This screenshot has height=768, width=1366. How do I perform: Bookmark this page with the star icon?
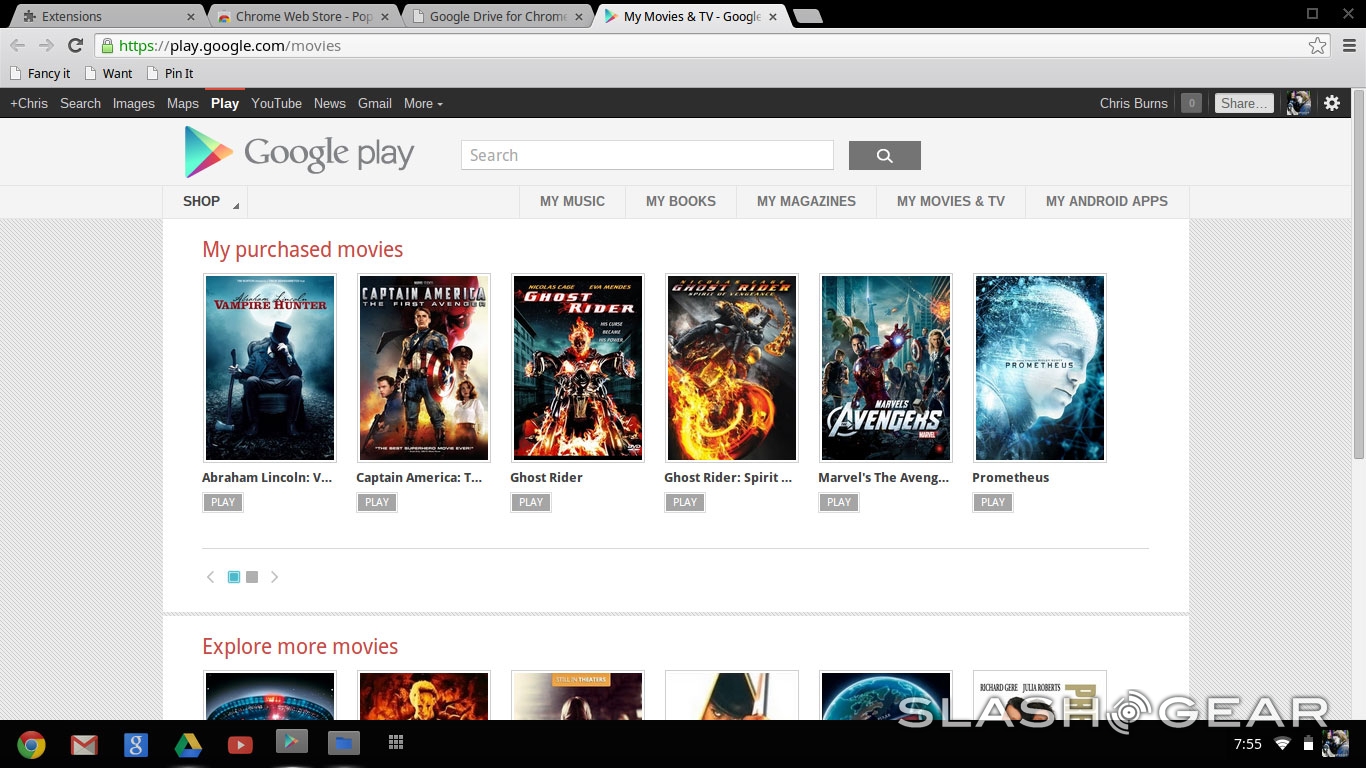click(x=1317, y=46)
